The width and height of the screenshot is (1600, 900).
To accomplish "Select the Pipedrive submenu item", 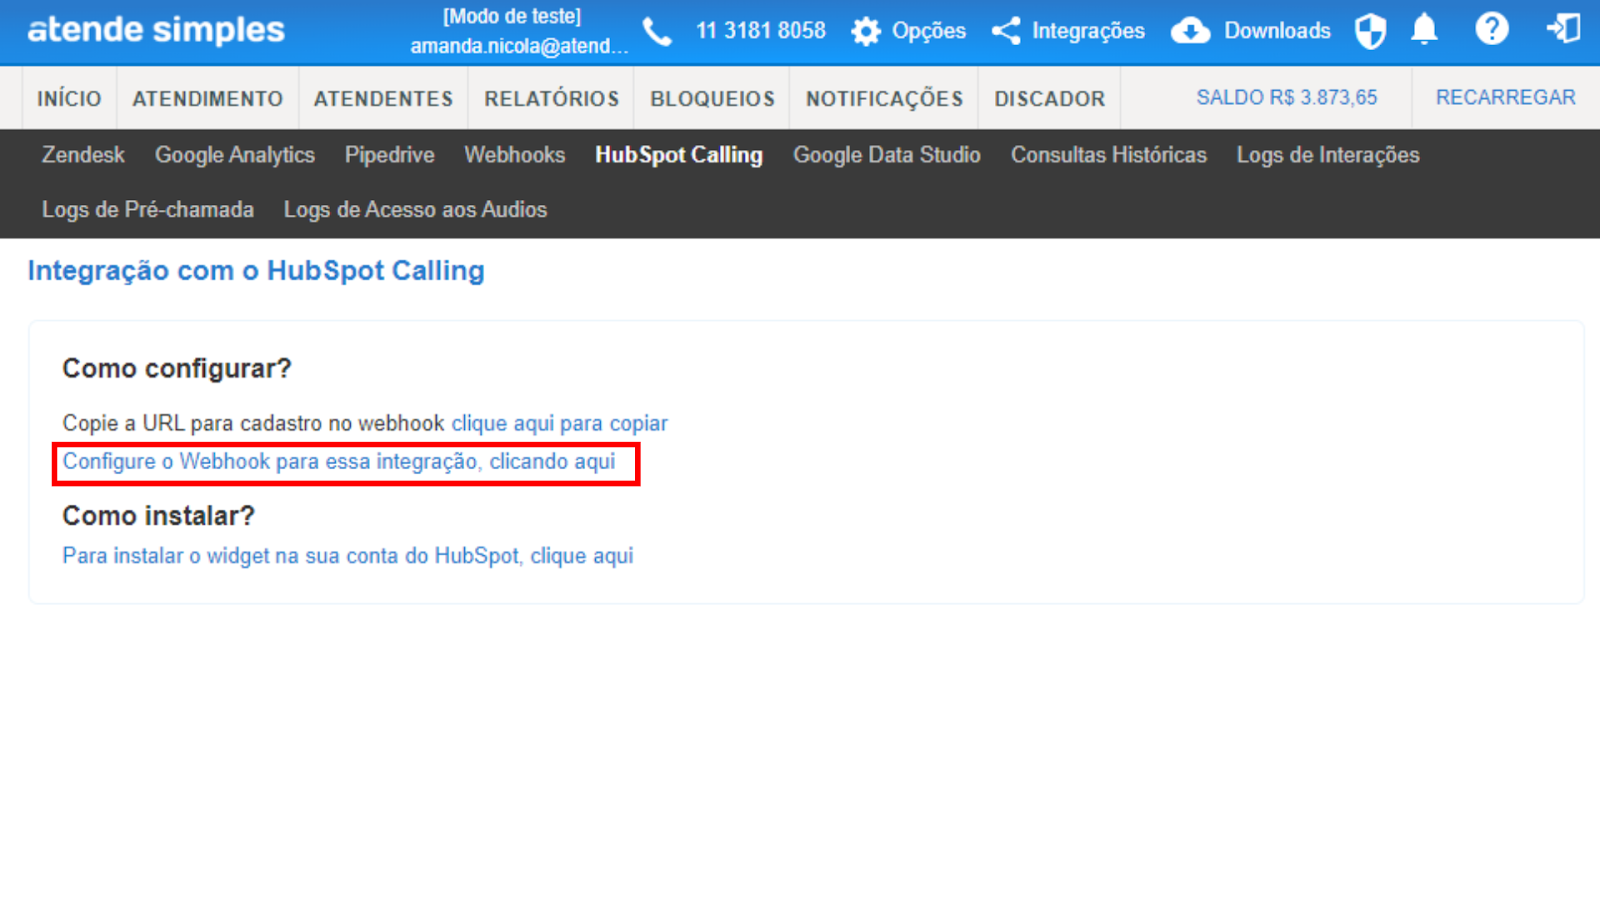I will coord(389,155).
